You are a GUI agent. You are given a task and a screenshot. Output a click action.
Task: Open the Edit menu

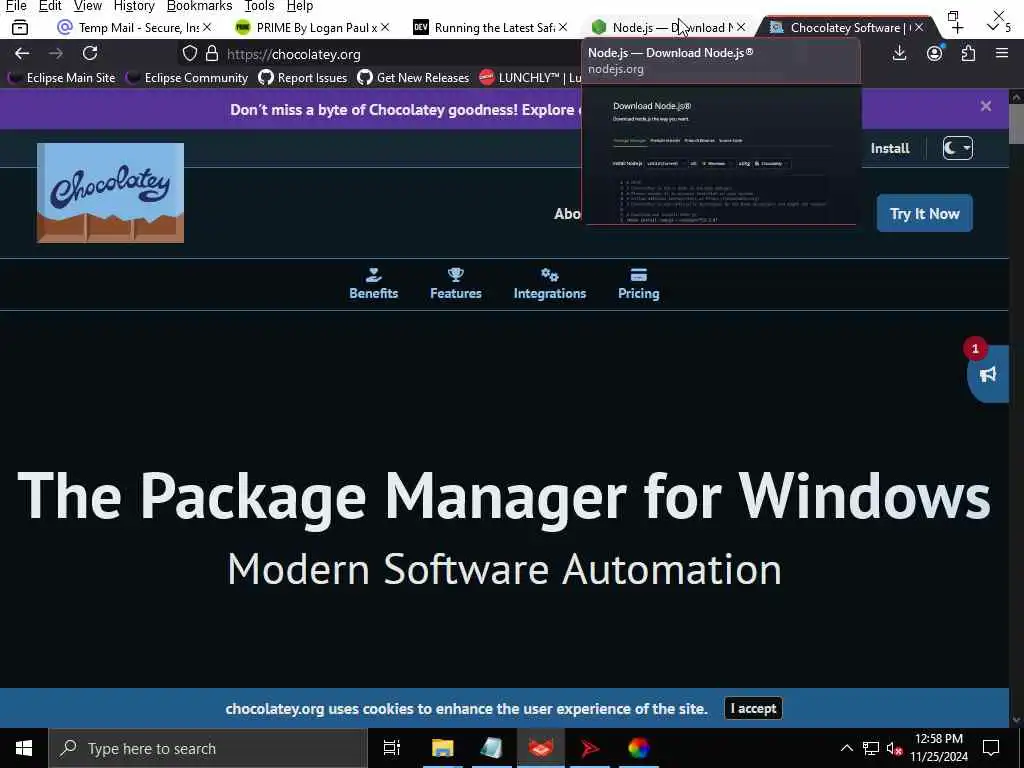click(50, 6)
